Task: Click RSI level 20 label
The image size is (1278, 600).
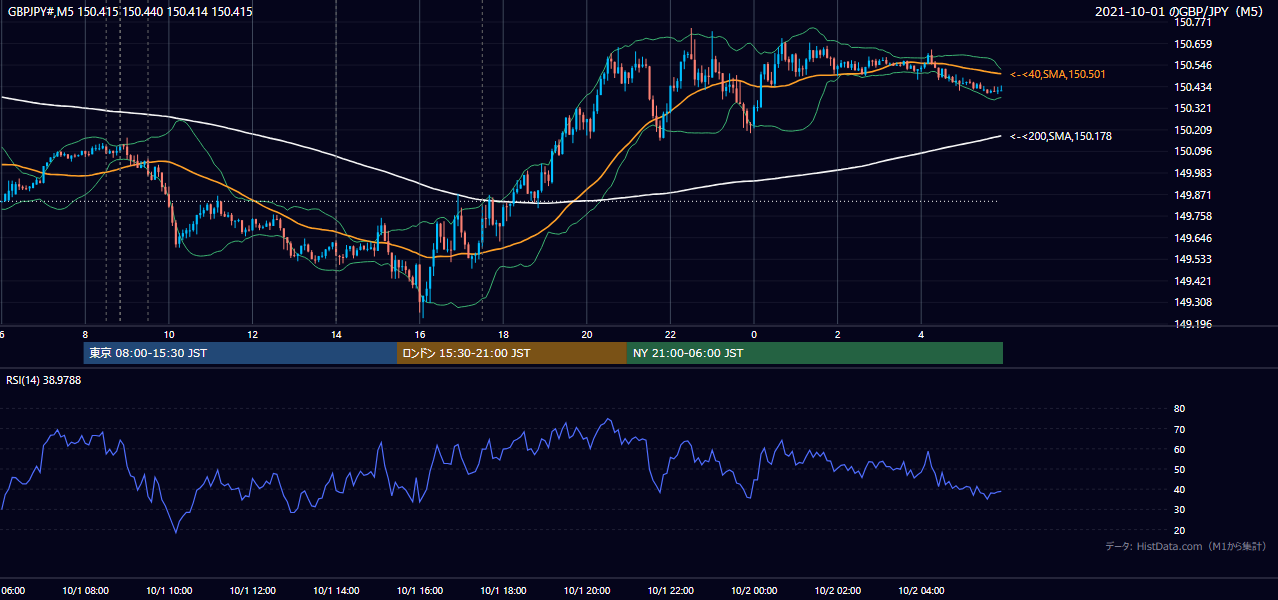Action: click(x=1179, y=530)
